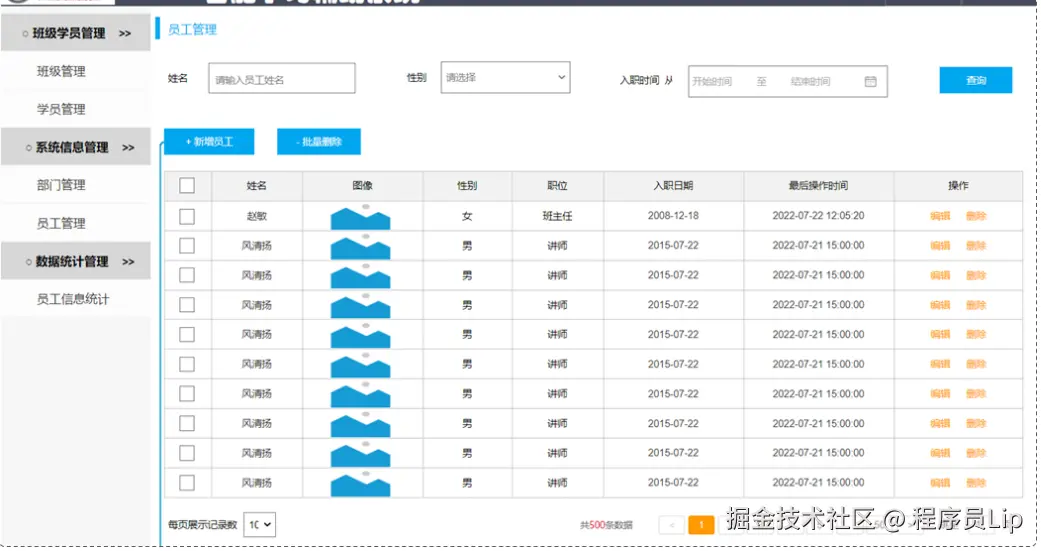
Task: Click the 姓名 column header
Action: (x=256, y=185)
